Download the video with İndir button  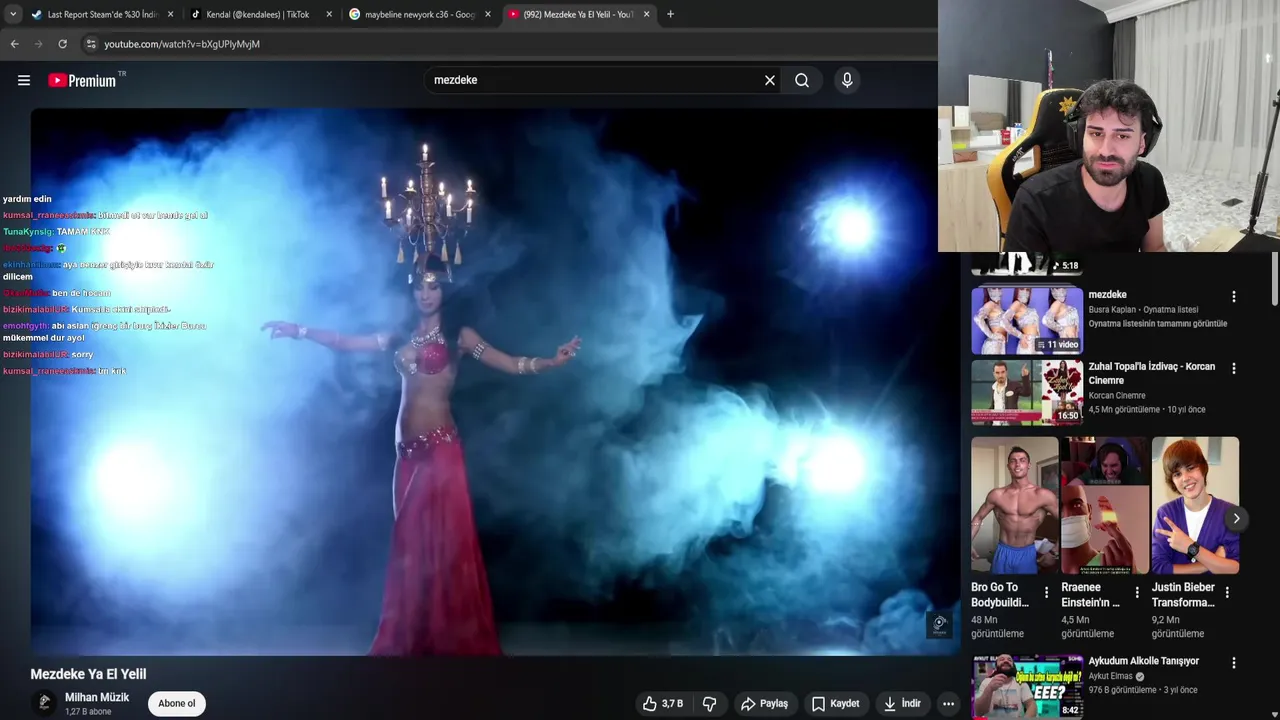click(x=902, y=704)
